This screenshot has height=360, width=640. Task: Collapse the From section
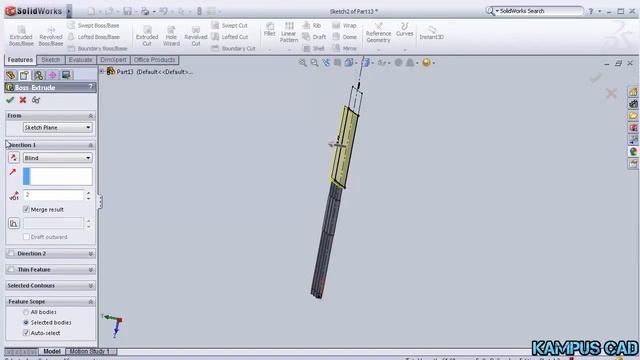[91, 116]
